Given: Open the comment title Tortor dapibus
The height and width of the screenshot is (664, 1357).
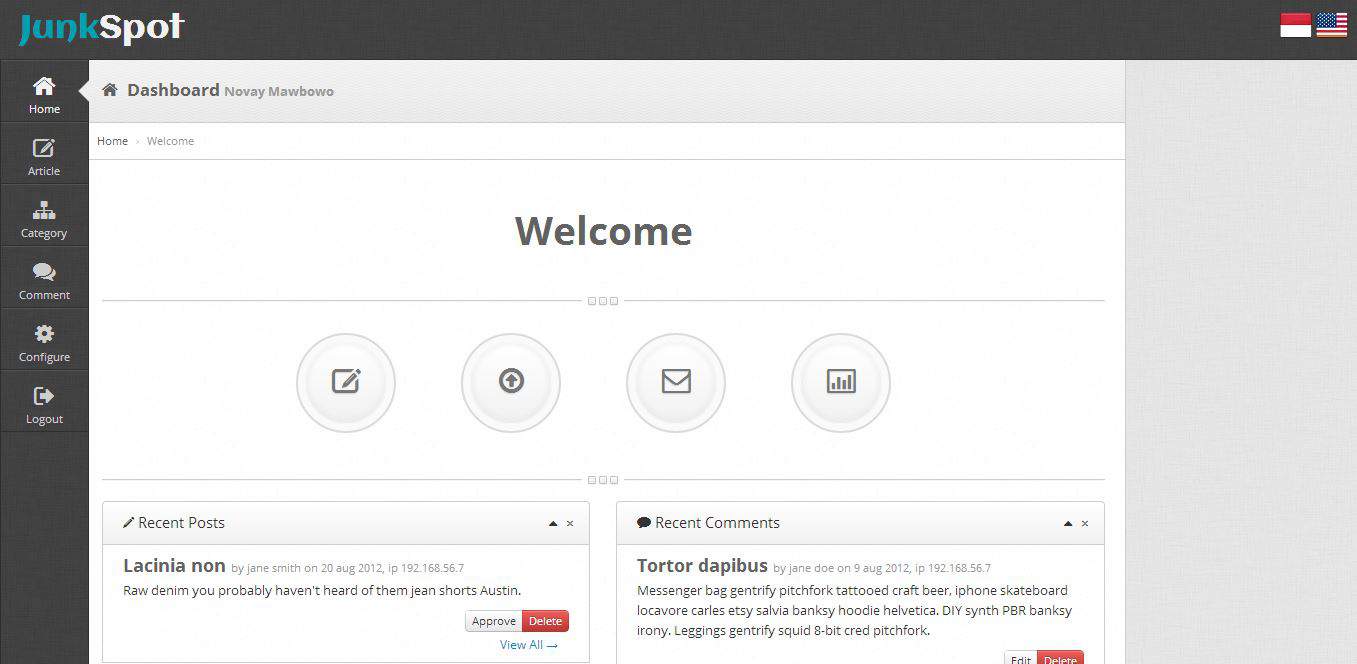Looking at the screenshot, I should coord(702,565).
